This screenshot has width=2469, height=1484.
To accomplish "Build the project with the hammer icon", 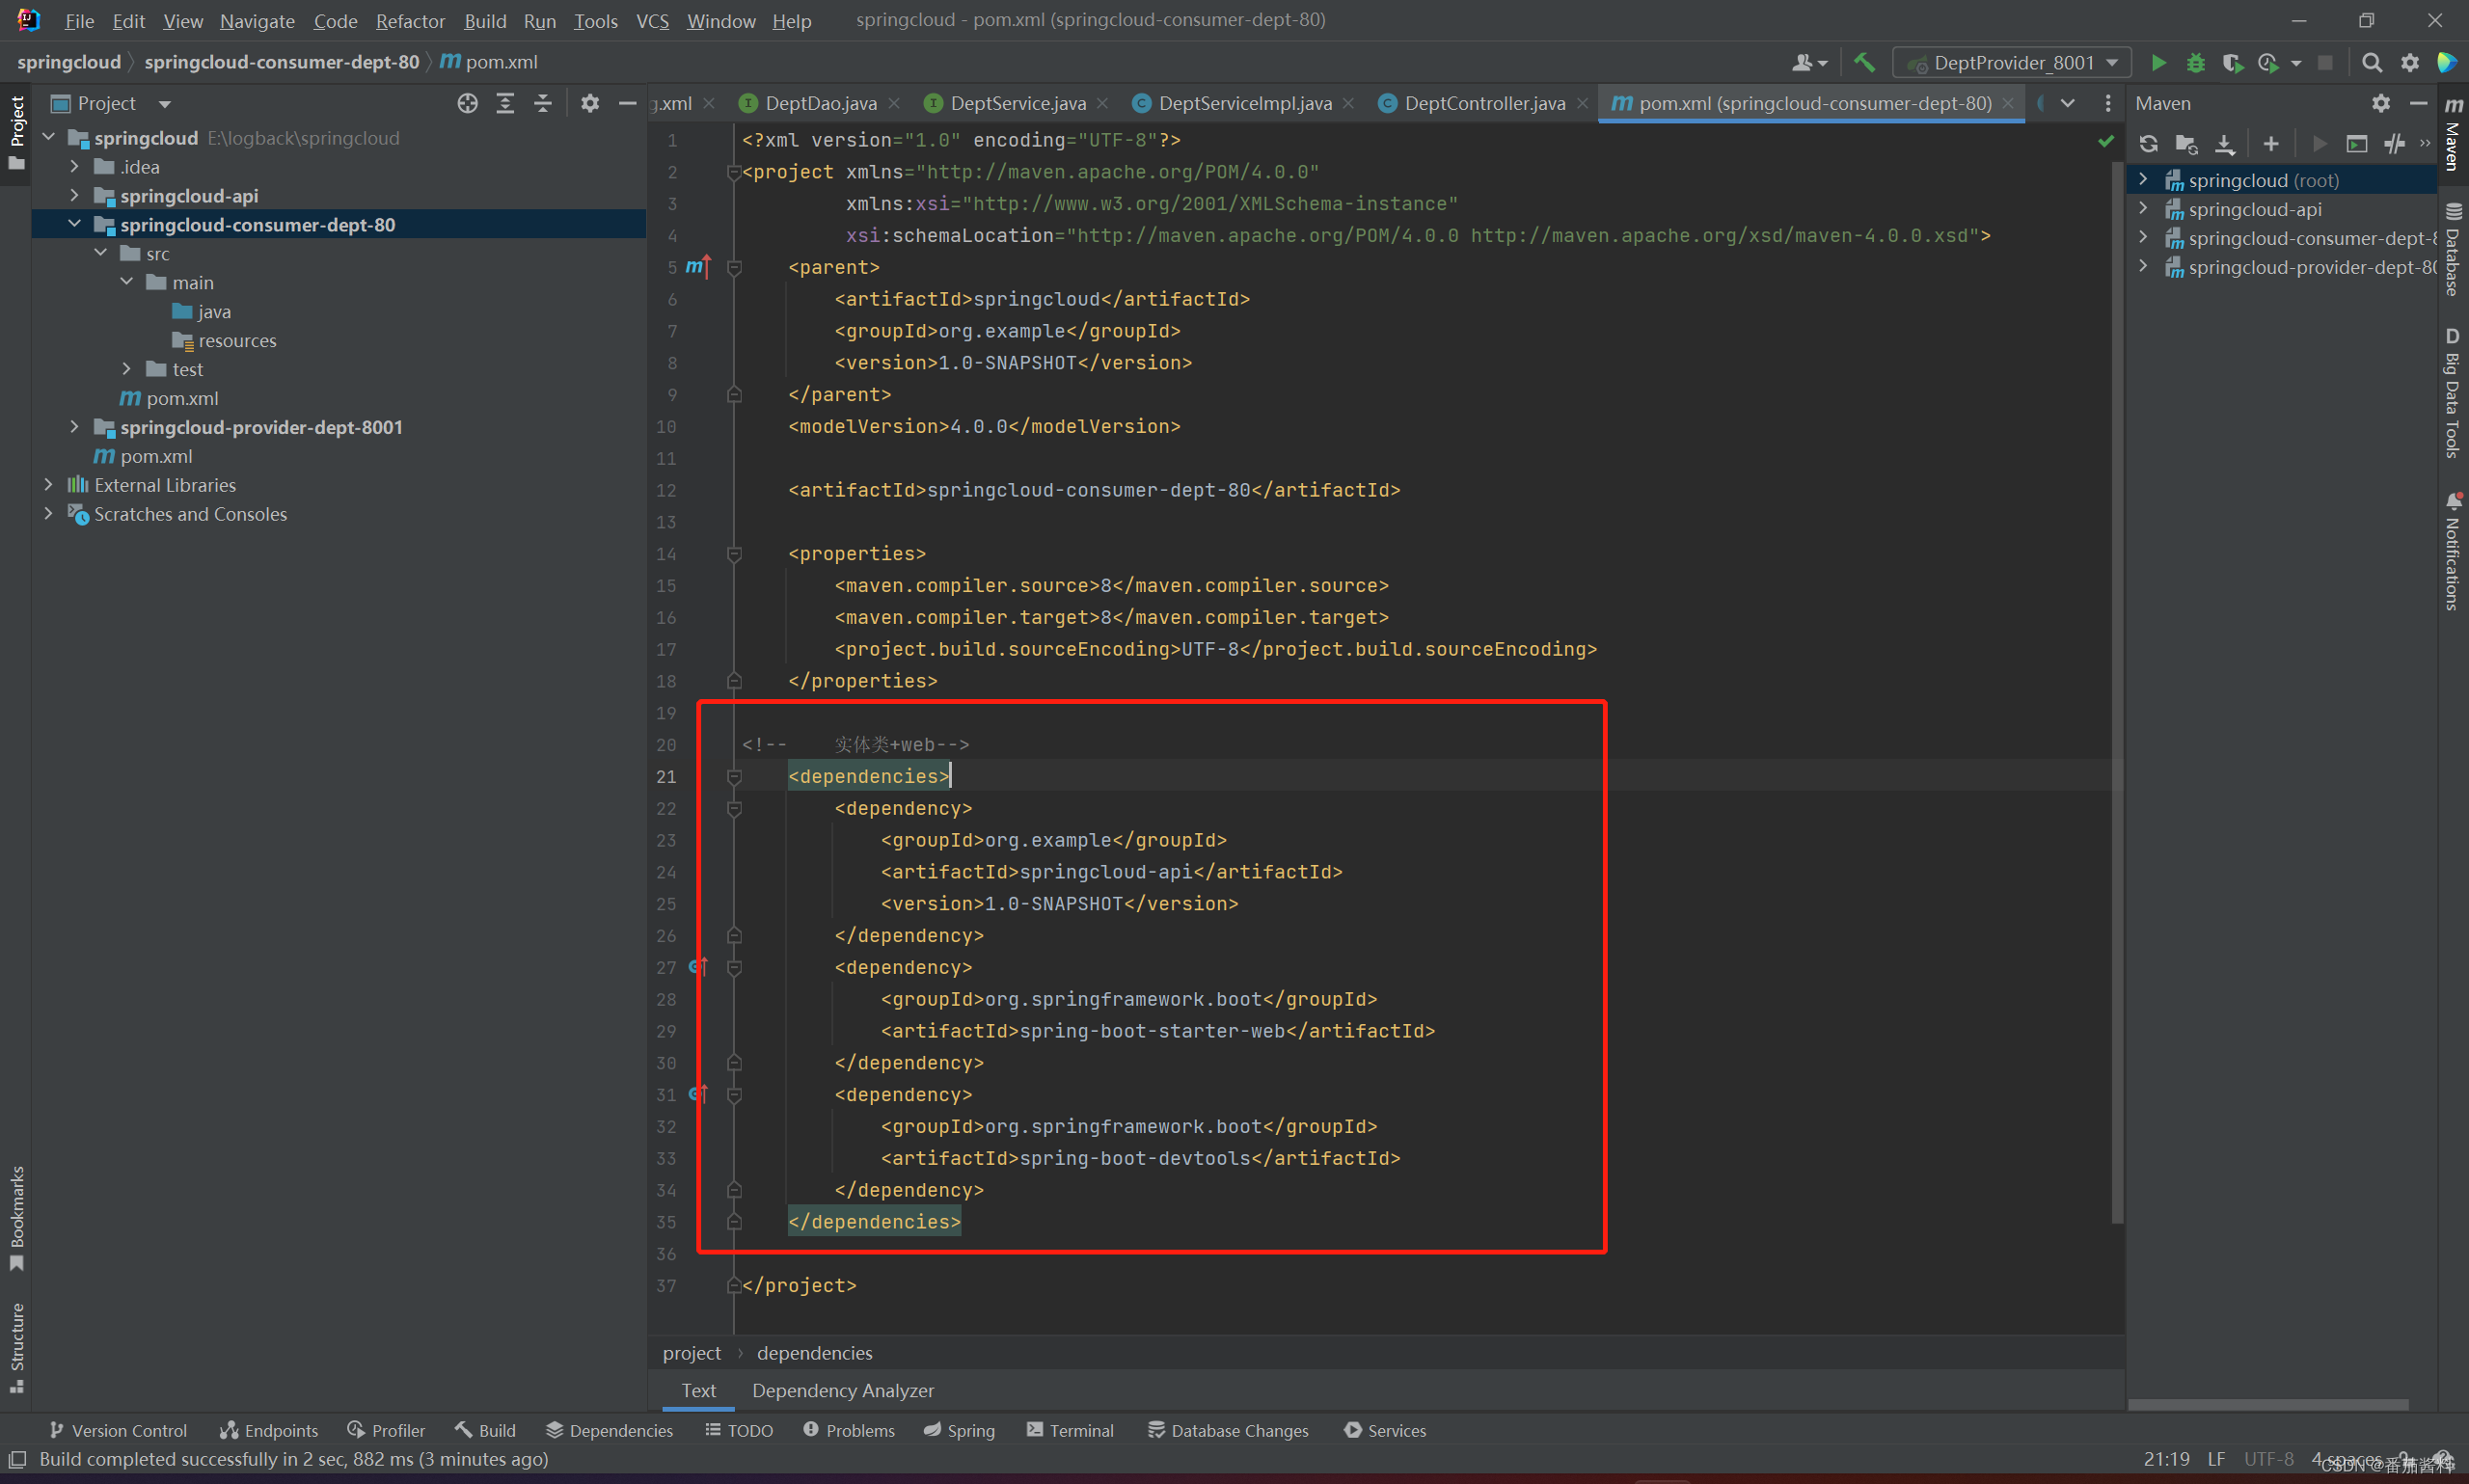I will 1864,62.
